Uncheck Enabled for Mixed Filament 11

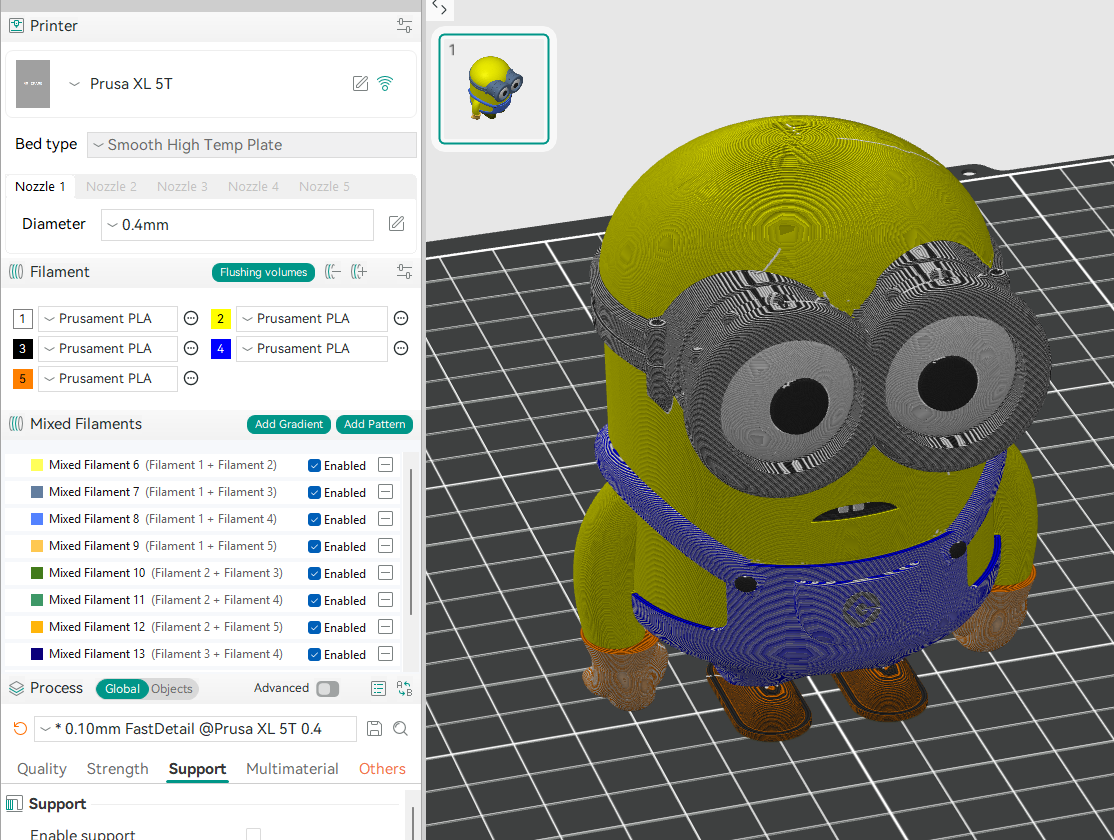[x=314, y=601]
